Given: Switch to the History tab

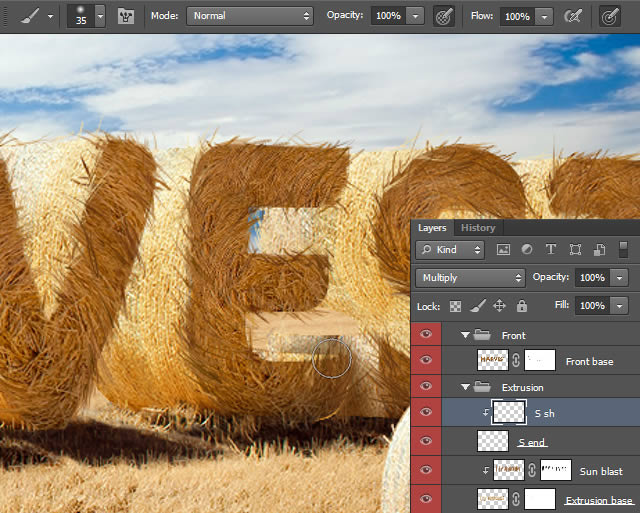Looking at the screenshot, I should 478,228.
